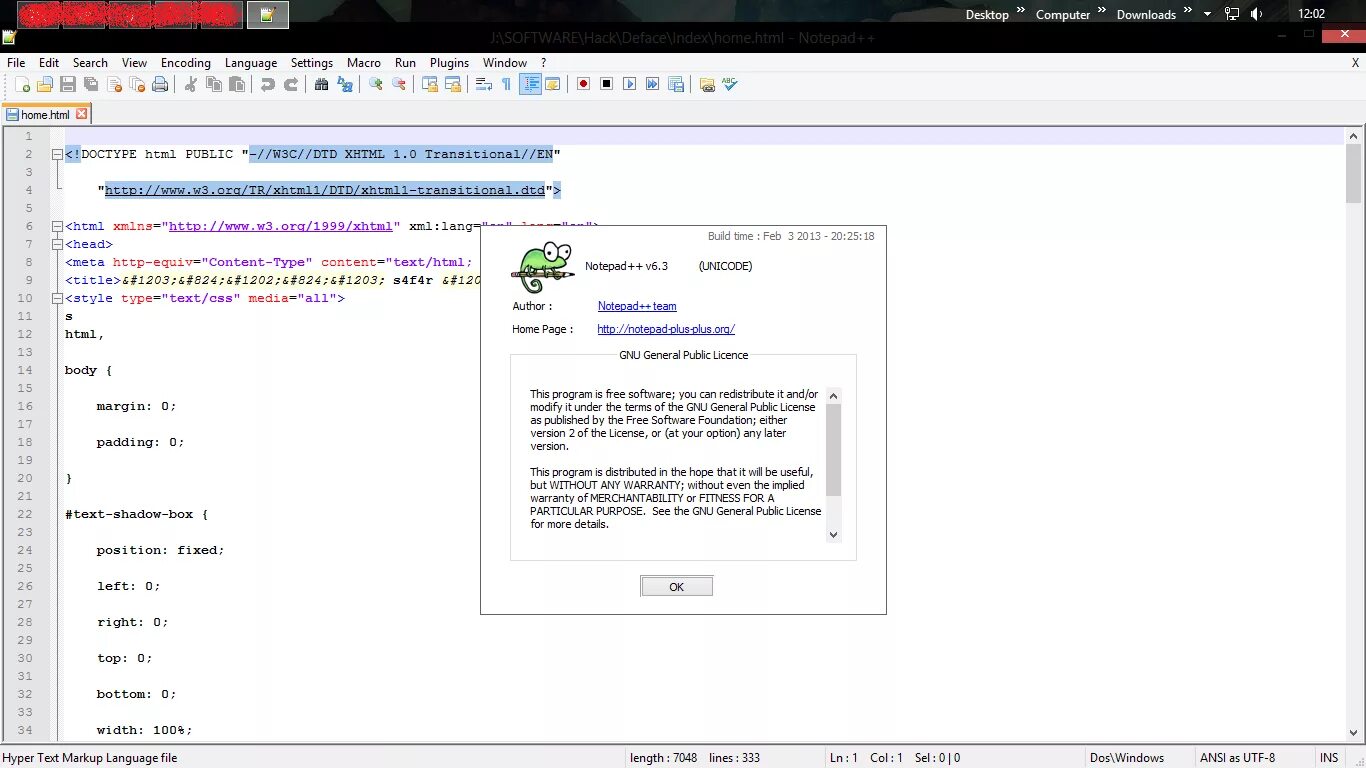Play back the recorded macro

tap(629, 84)
